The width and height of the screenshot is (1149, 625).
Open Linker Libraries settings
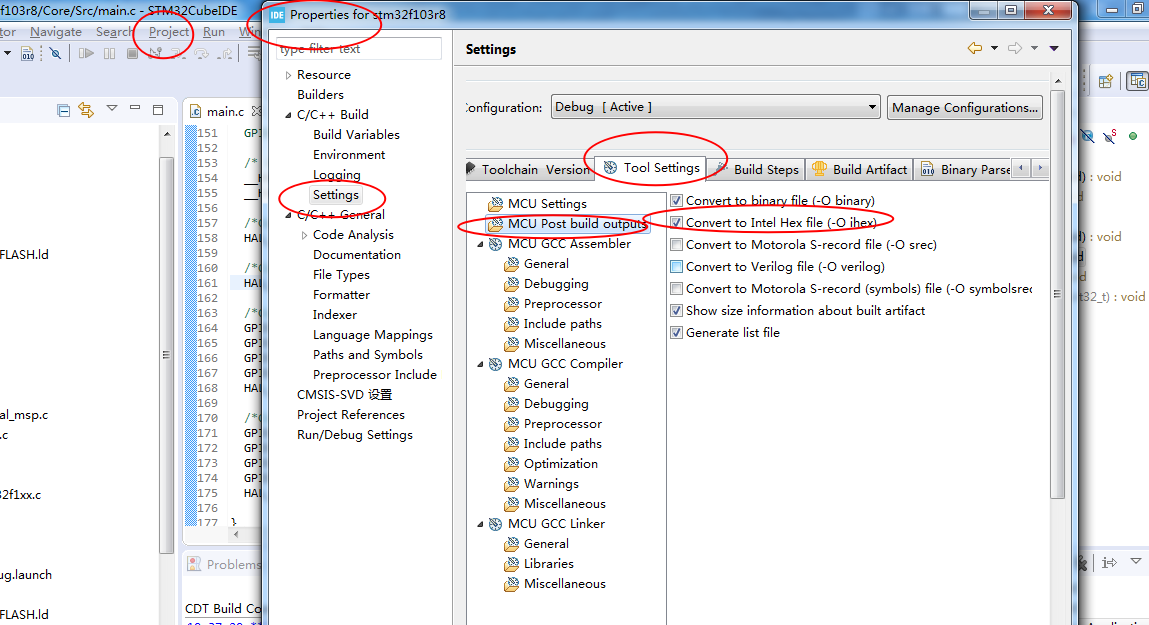pyautogui.click(x=548, y=563)
